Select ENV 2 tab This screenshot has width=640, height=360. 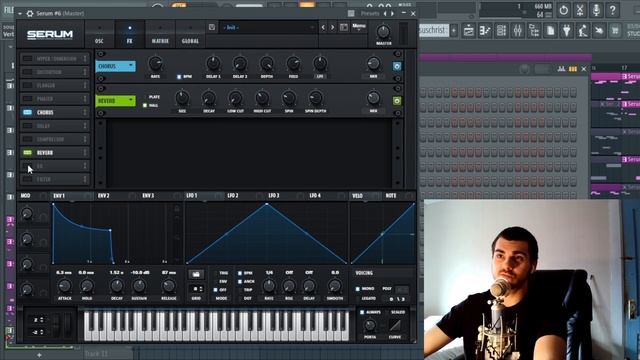coord(104,196)
